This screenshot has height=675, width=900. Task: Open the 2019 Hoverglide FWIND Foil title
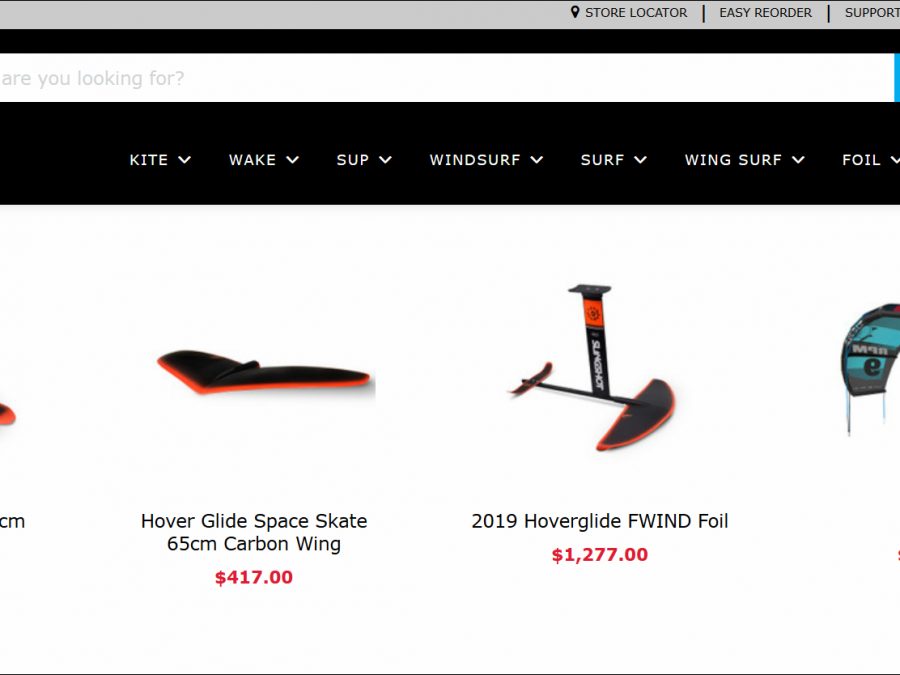click(x=600, y=521)
